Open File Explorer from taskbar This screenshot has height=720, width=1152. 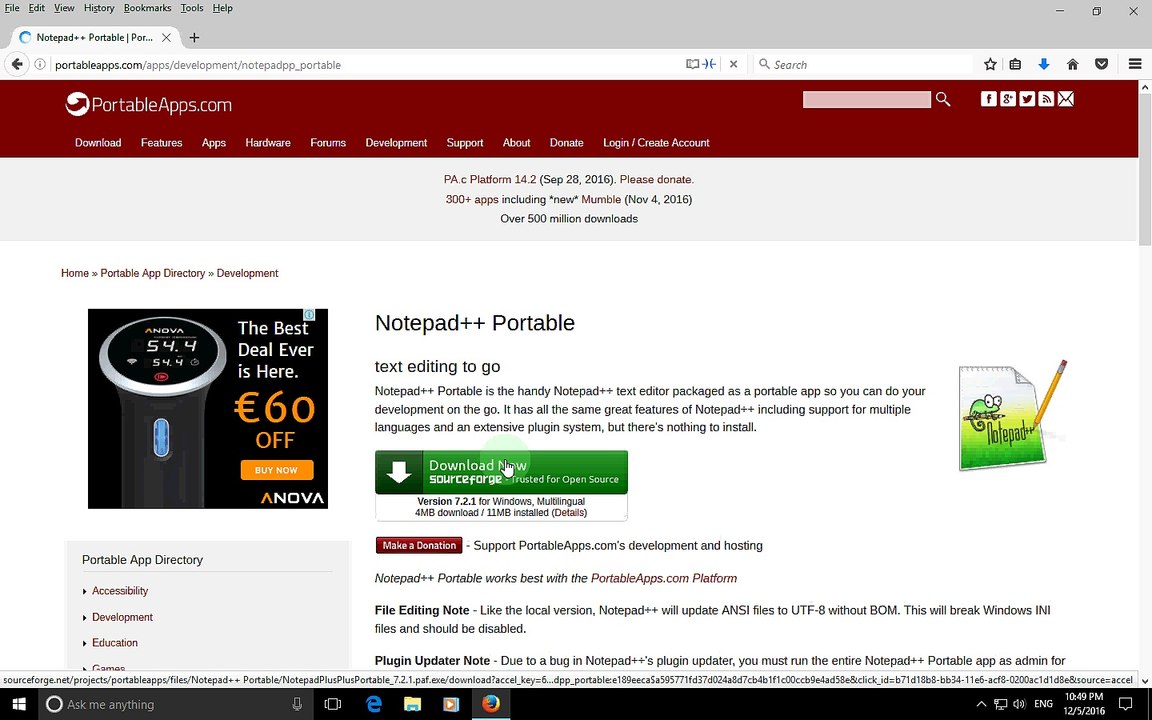412,705
